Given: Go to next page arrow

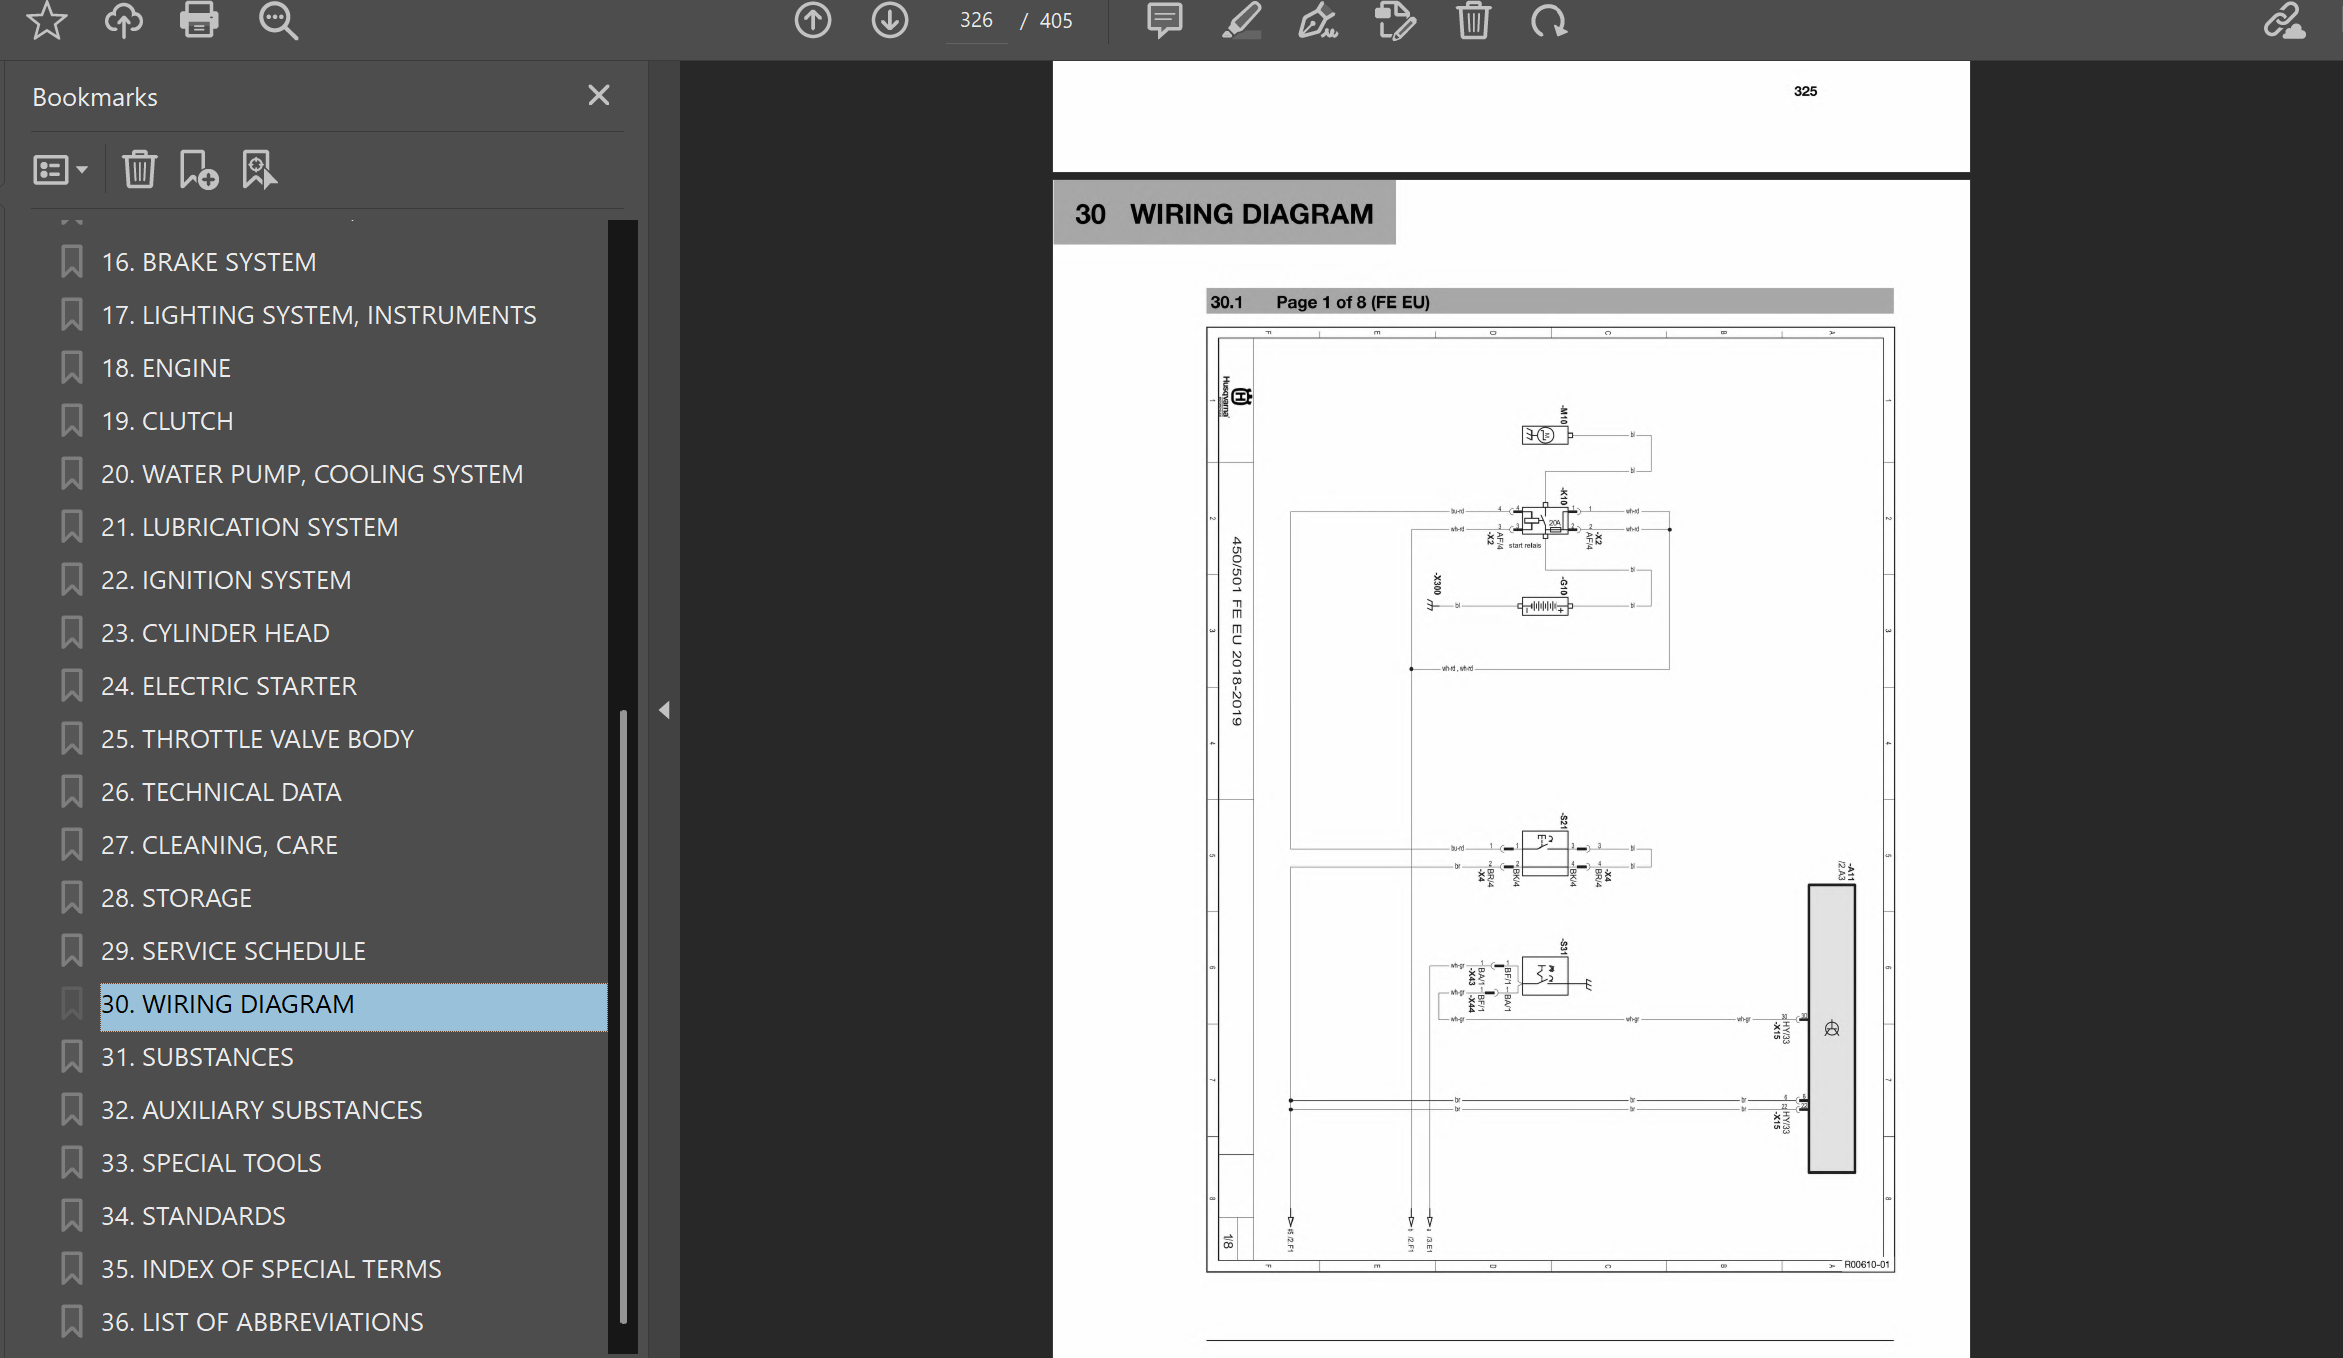Looking at the screenshot, I should [889, 20].
